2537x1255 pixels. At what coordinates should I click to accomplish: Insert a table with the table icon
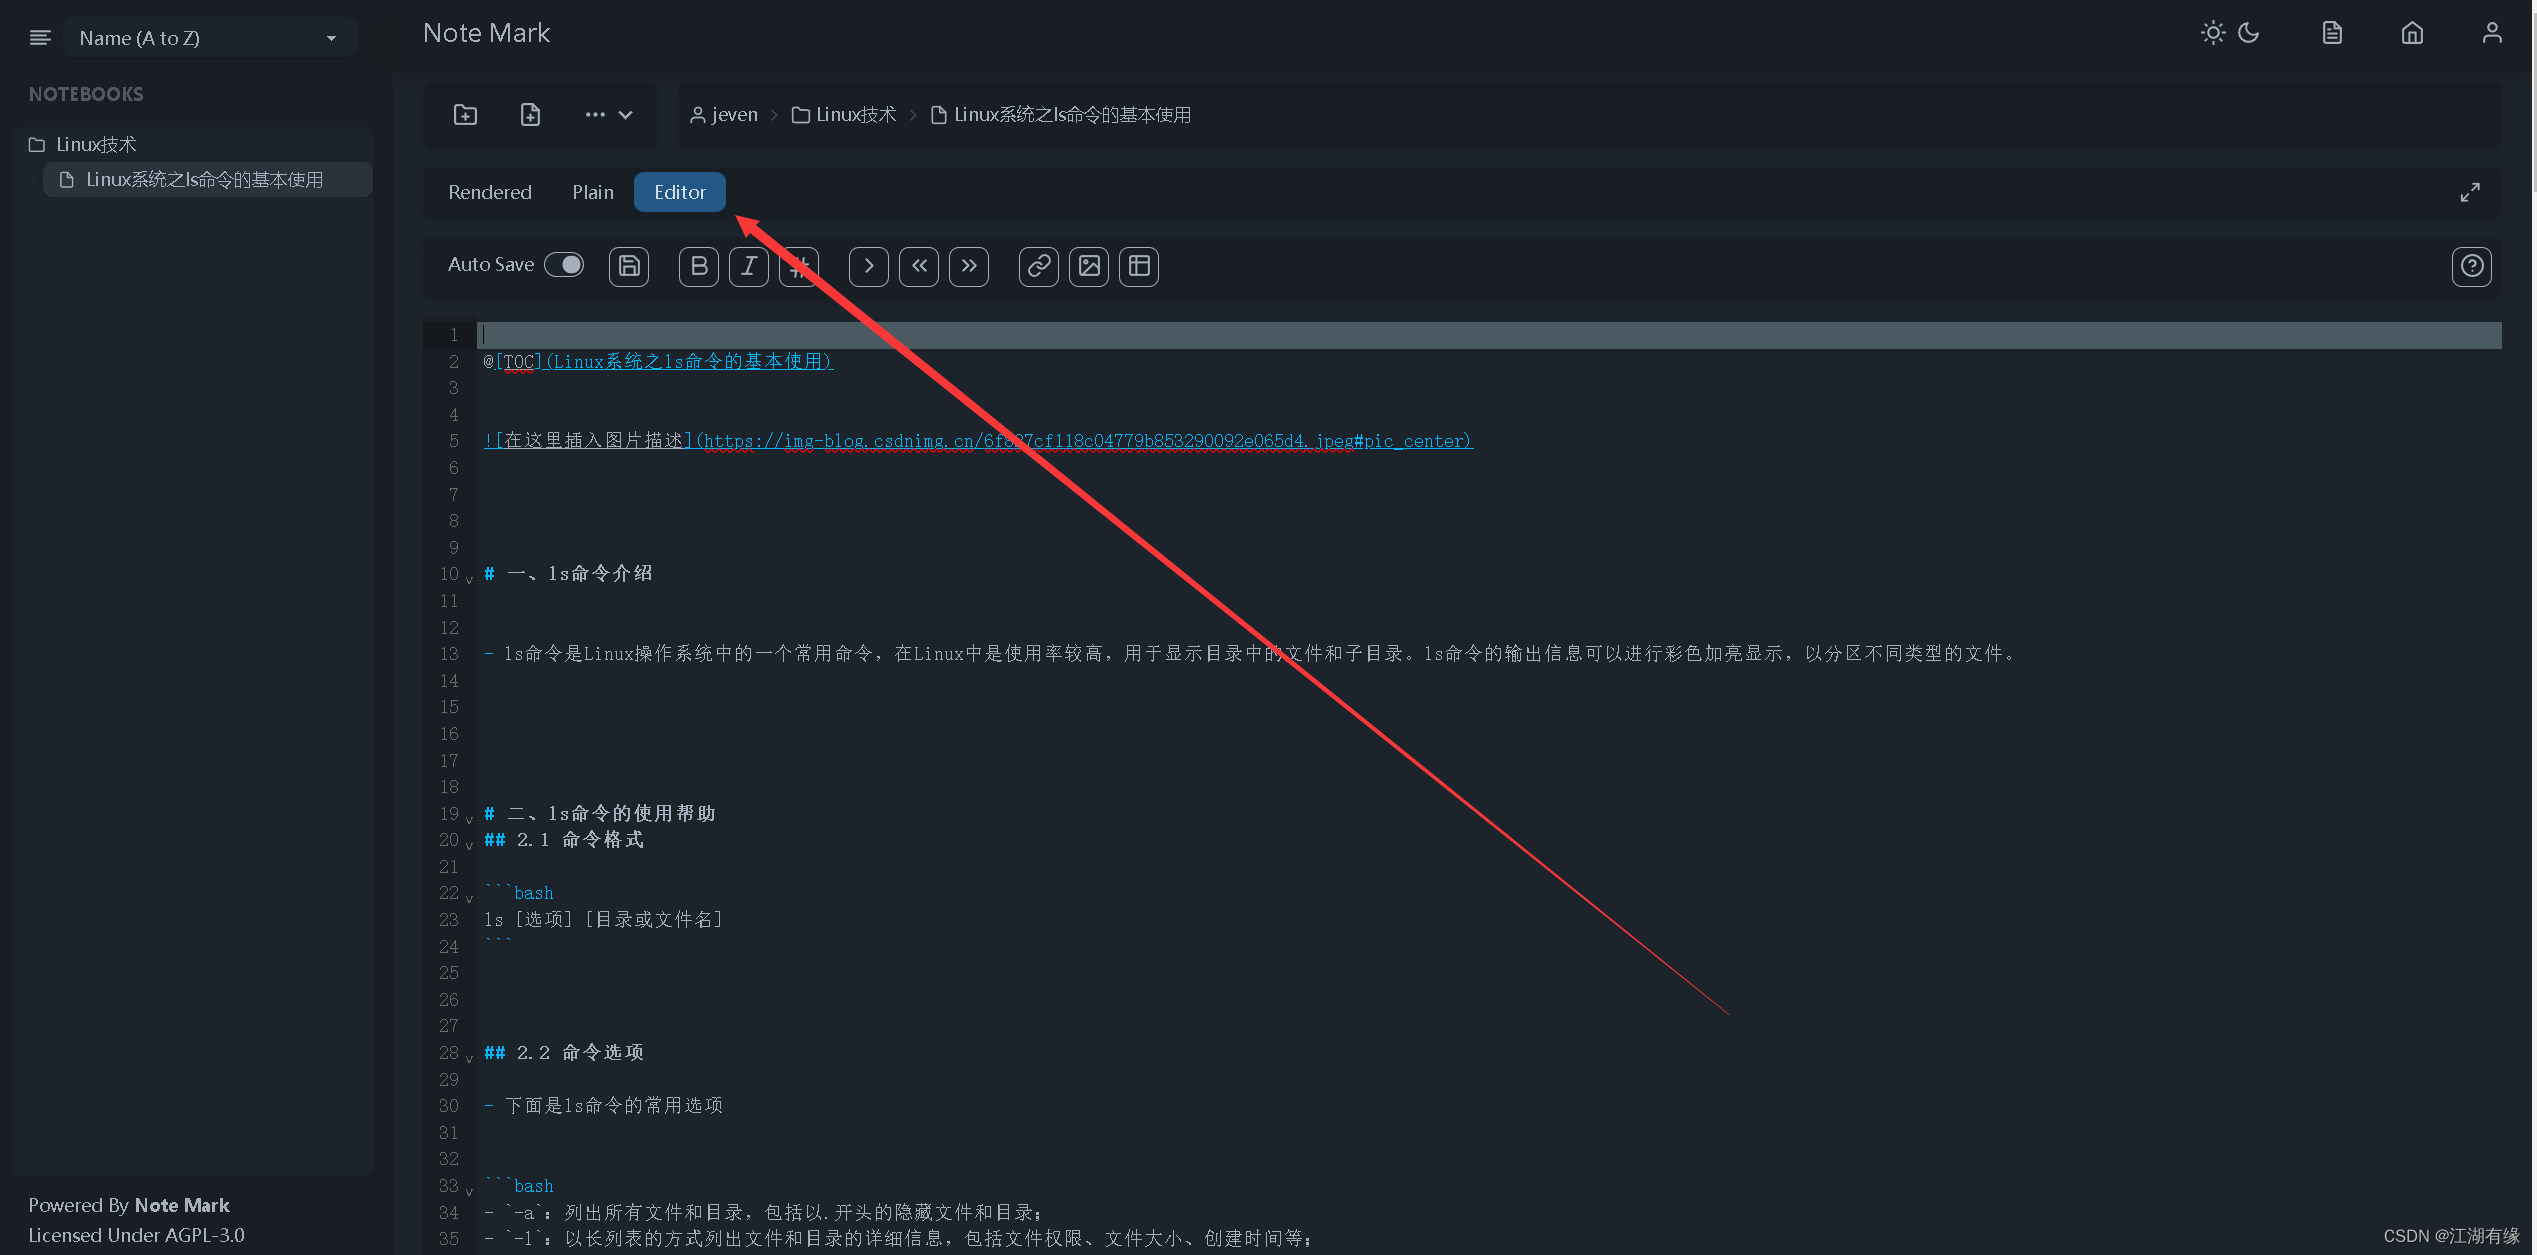(1139, 266)
